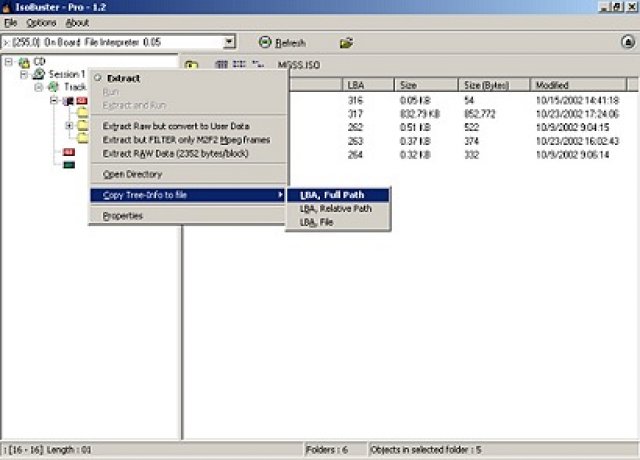640x460 pixels.
Task: Click the green file-system icon in the tree
Action: [69, 165]
